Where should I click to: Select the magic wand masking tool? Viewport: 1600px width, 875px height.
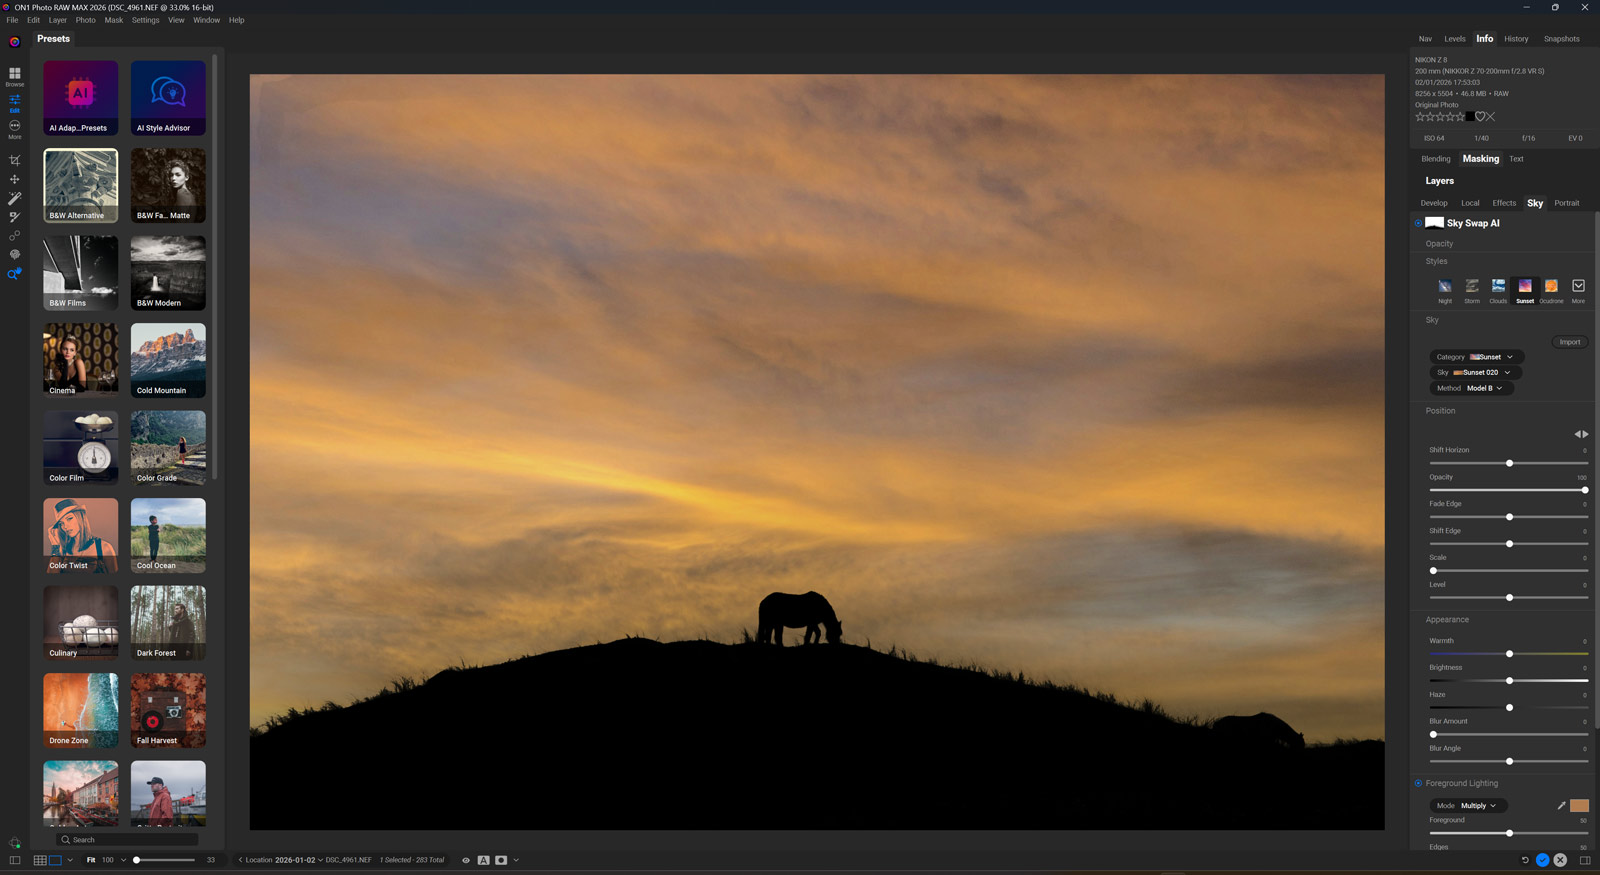[x=14, y=198]
